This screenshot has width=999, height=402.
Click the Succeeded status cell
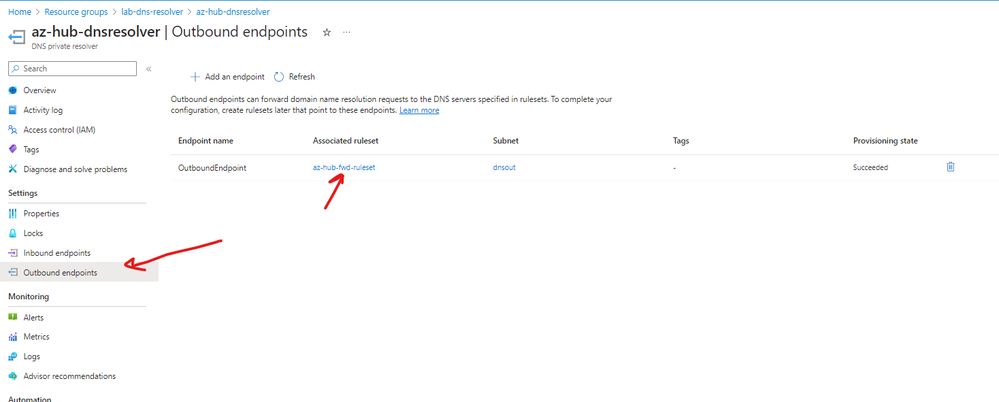point(871,168)
